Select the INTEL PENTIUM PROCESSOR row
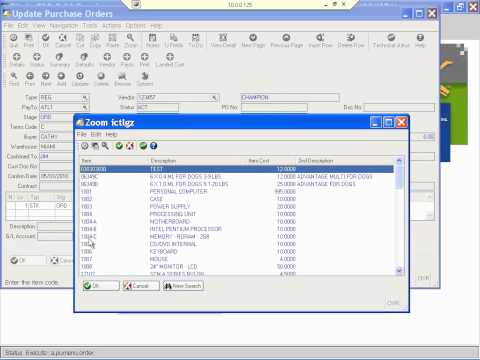 tap(237, 229)
